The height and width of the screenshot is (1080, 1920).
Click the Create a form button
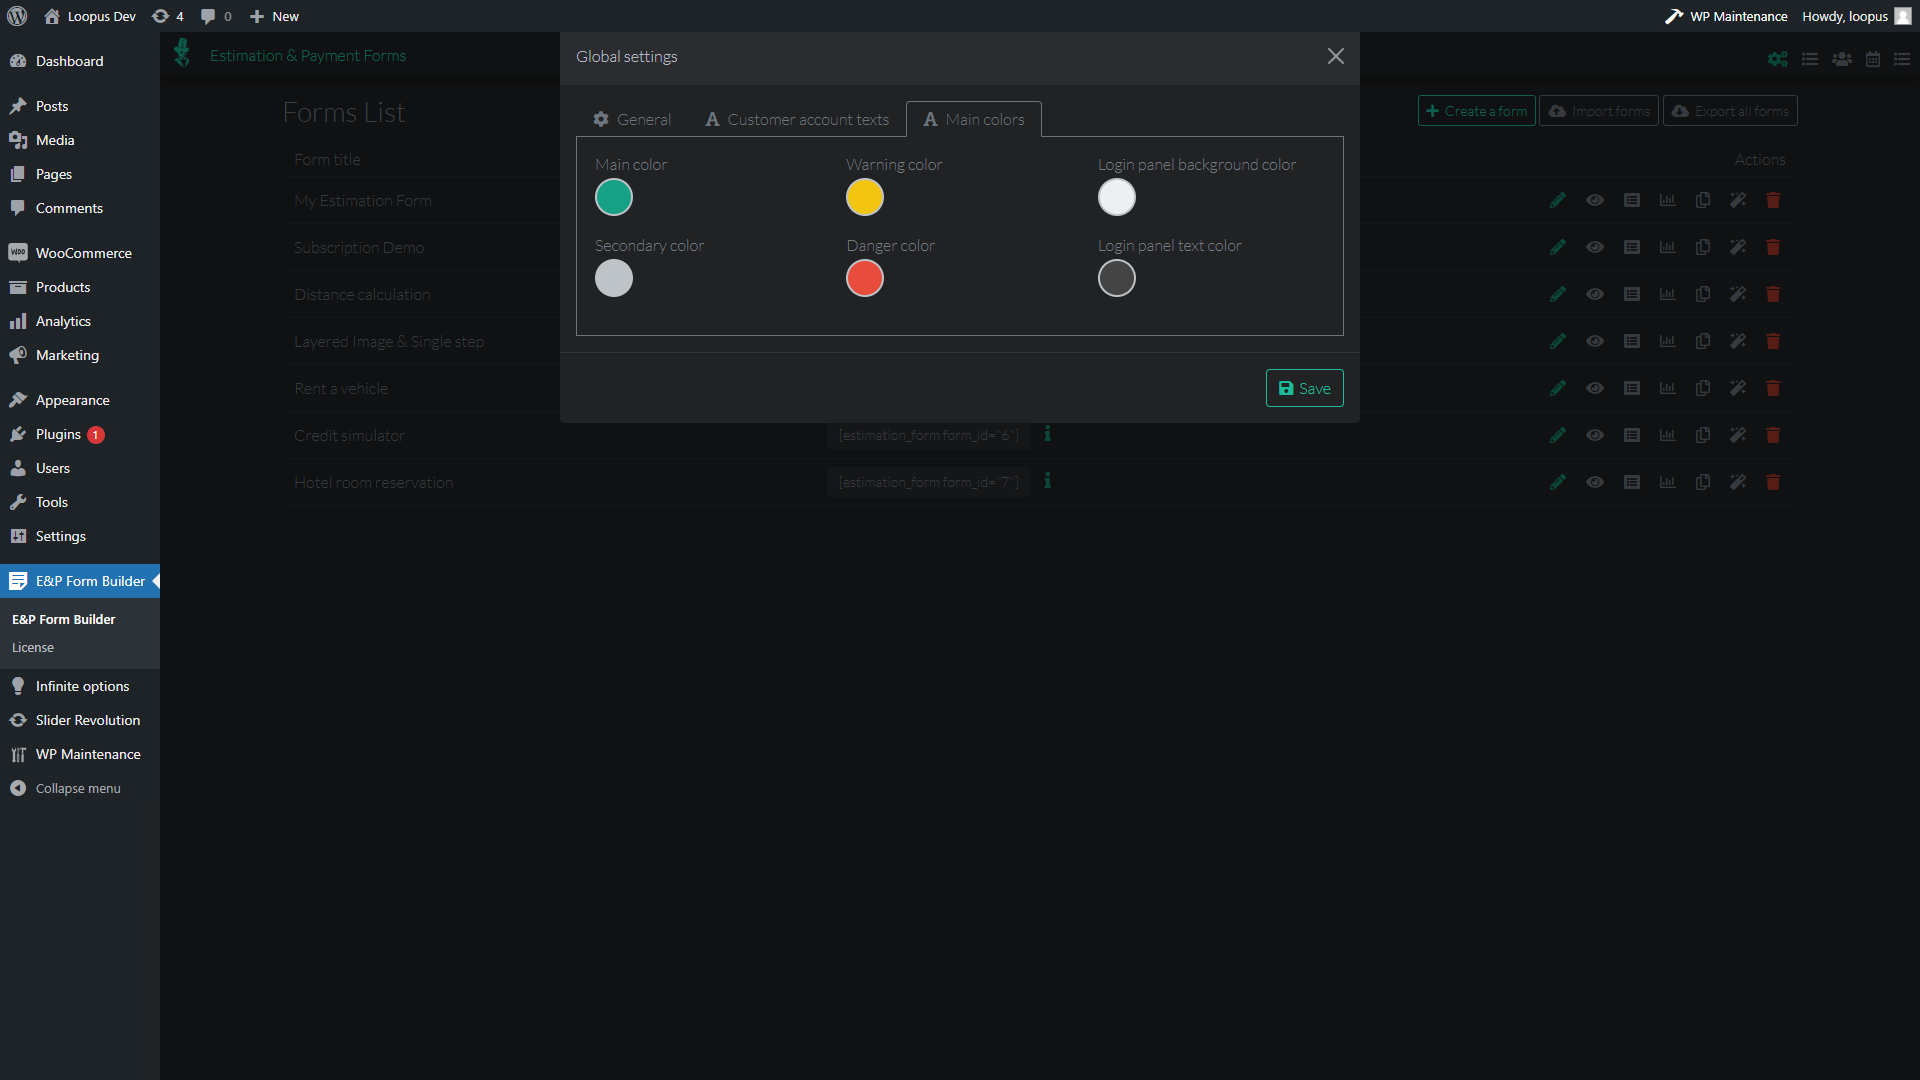[1476, 111]
